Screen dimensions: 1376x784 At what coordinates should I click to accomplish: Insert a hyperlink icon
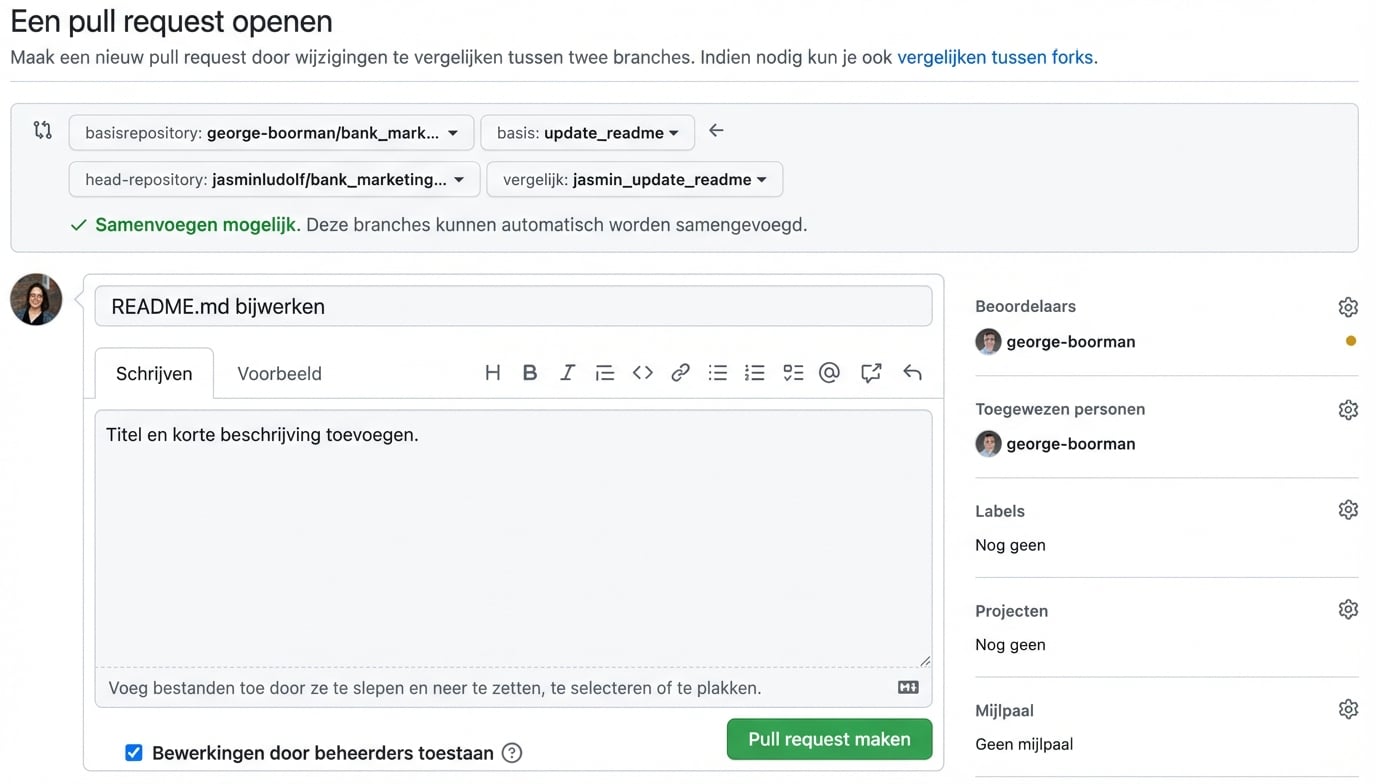[x=681, y=372]
